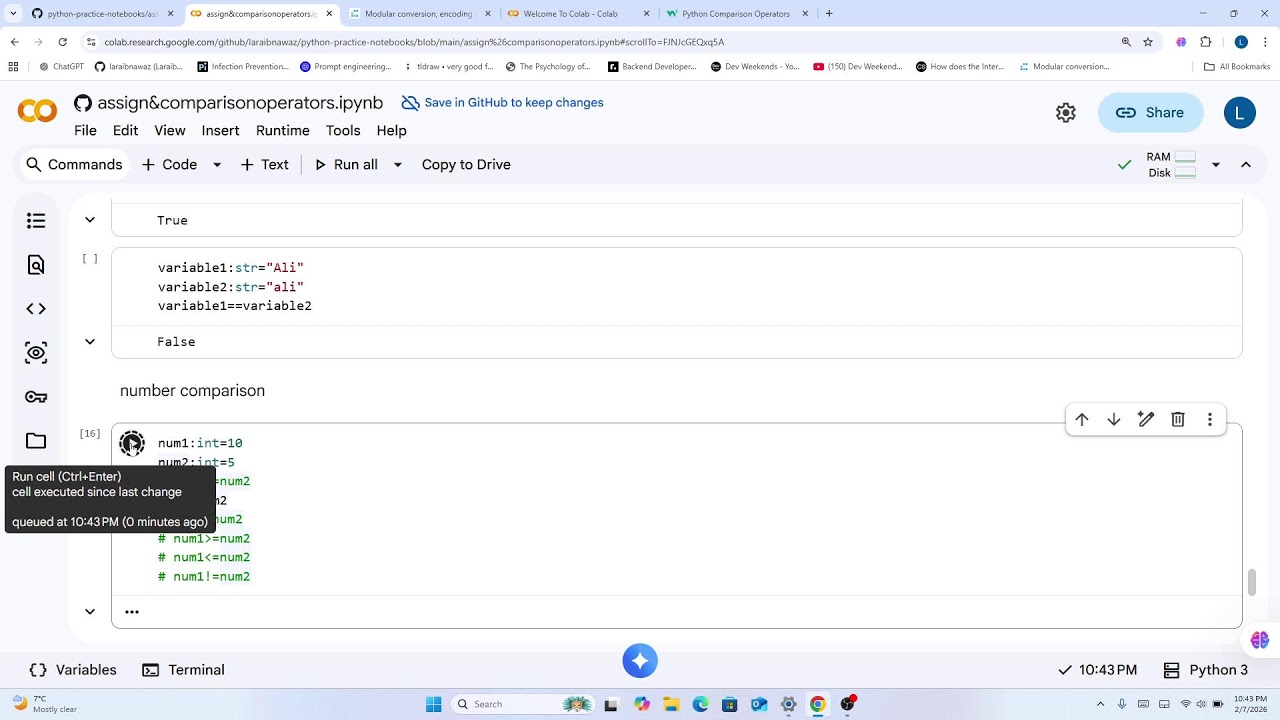Image resolution: width=1280 pixels, height=720 pixels.
Task: Click Run all button
Action: (x=346, y=165)
